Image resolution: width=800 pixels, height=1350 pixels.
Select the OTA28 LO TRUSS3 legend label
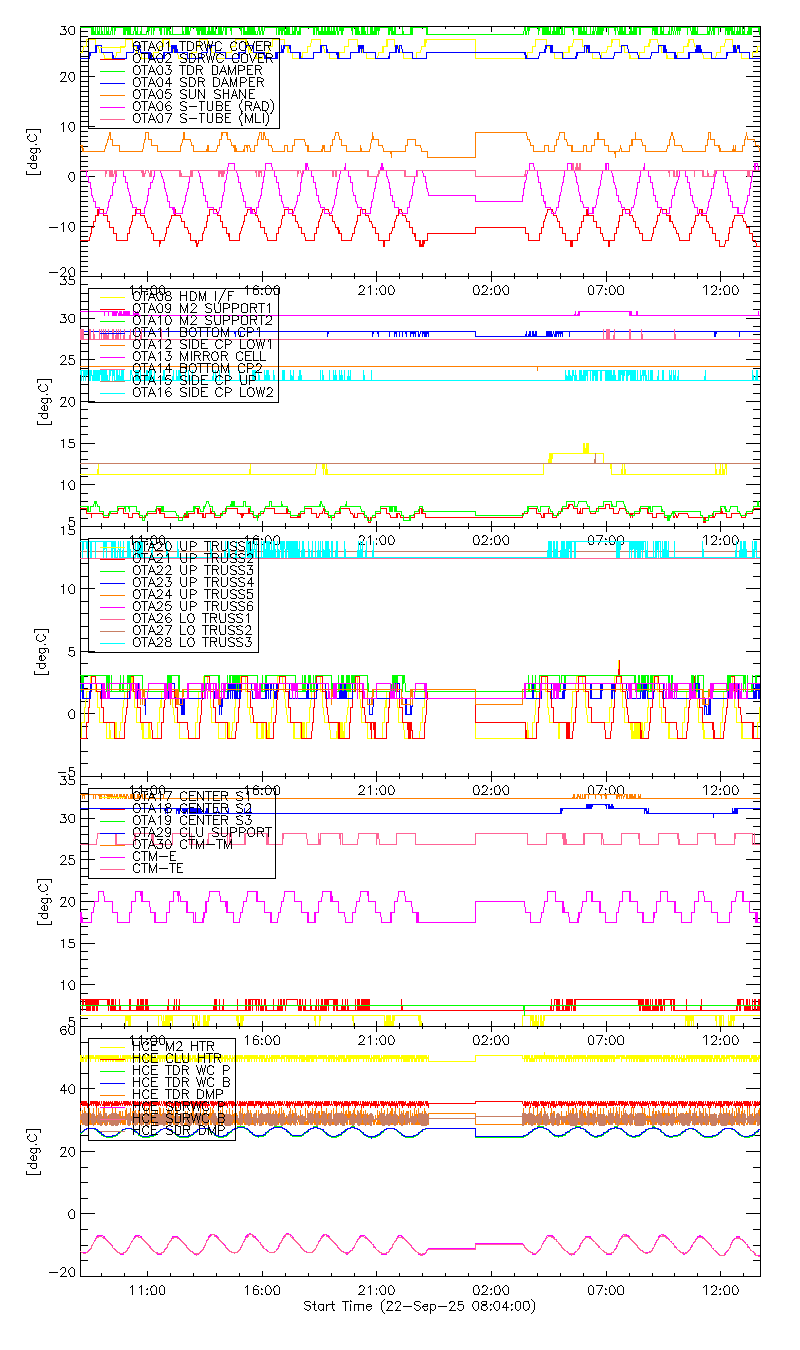[x=193, y=643]
